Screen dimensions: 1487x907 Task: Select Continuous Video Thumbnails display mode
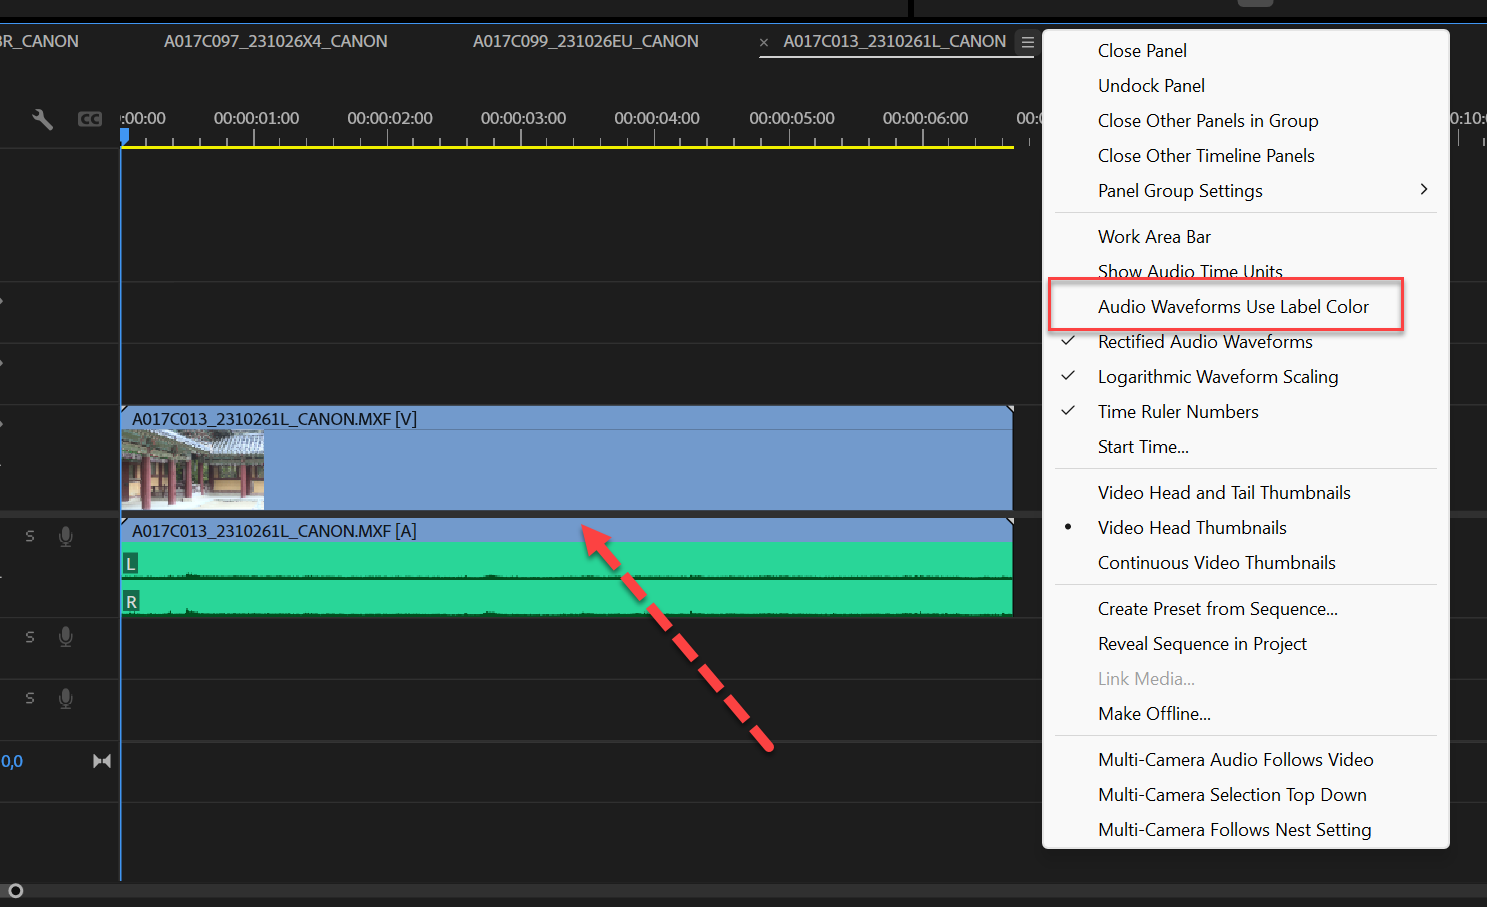[x=1216, y=562]
